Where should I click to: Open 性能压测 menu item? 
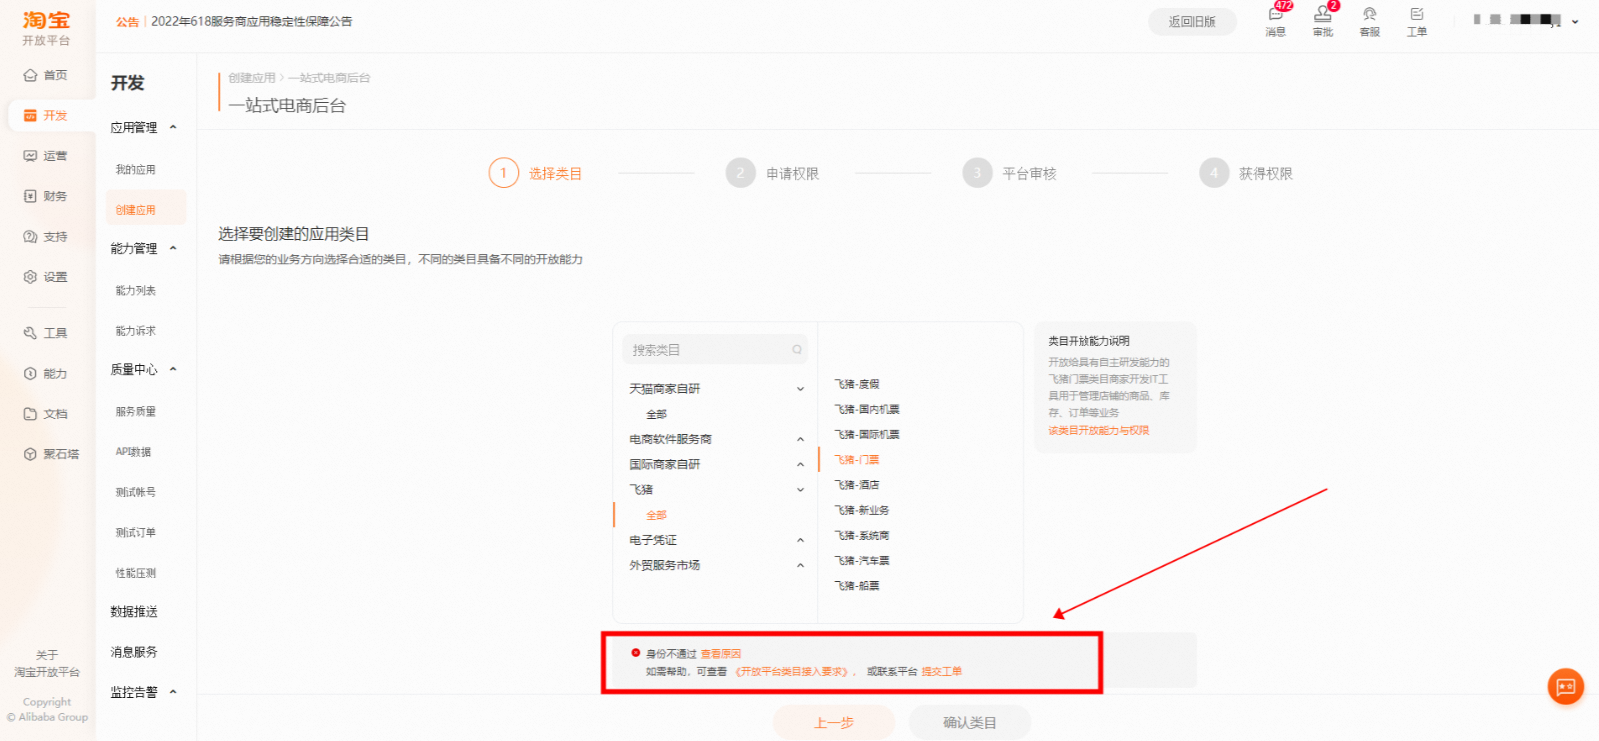[135, 573]
